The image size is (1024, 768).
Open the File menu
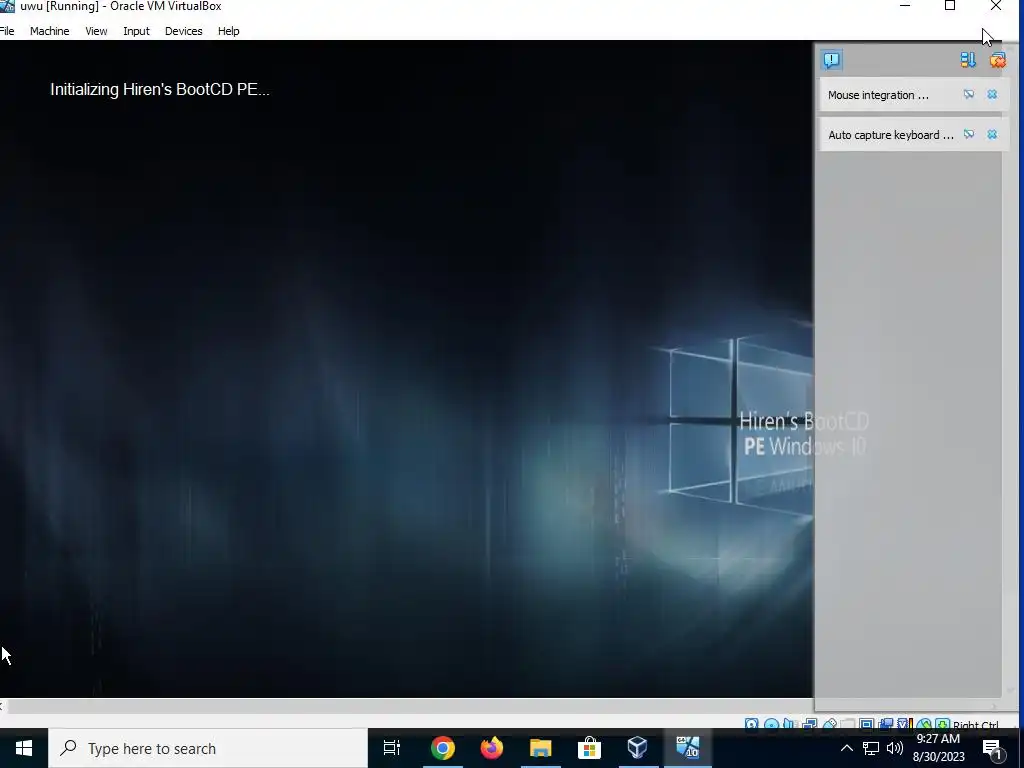coord(7,31)
